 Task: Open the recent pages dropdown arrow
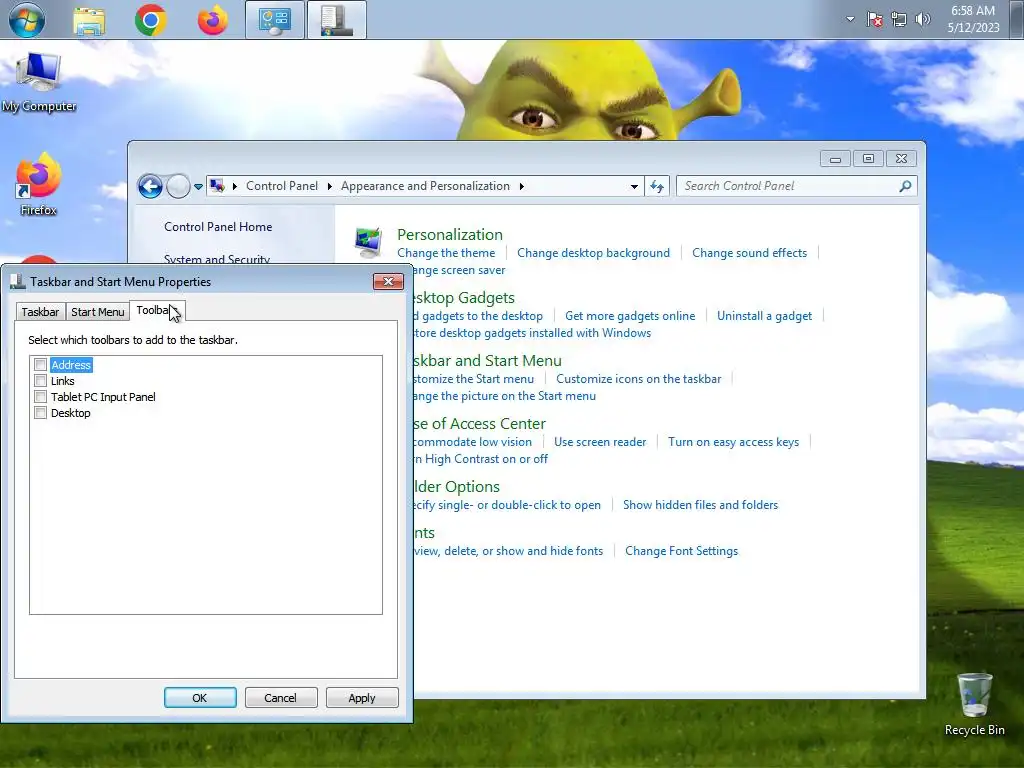pyautogui.click(x=198, y=187)
